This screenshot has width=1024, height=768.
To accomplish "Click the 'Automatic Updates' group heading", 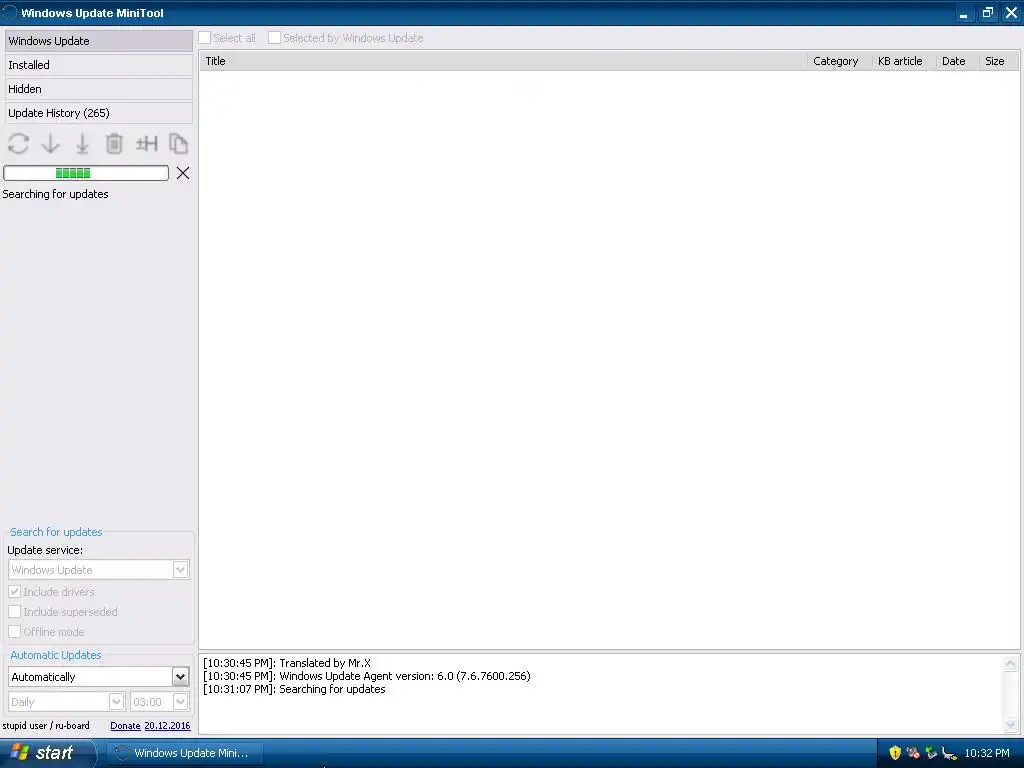I will coord(56,655).
